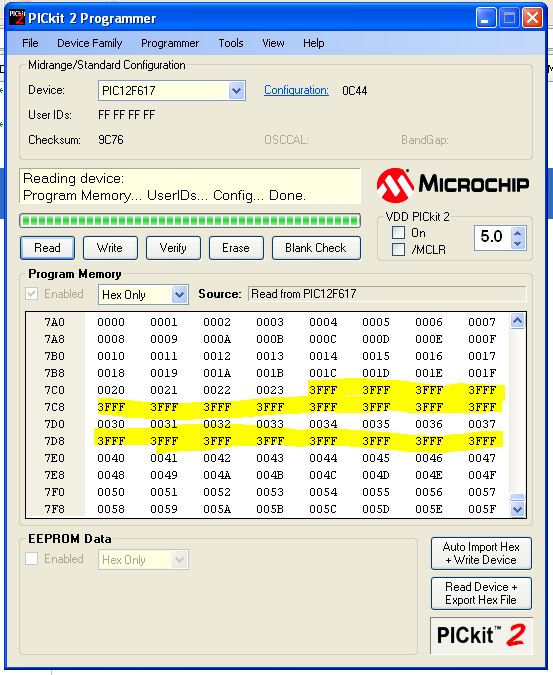Click the User IDs value FF FF FF FF
The width and height of the screenshot is (553, 675).
coord(127,115)
